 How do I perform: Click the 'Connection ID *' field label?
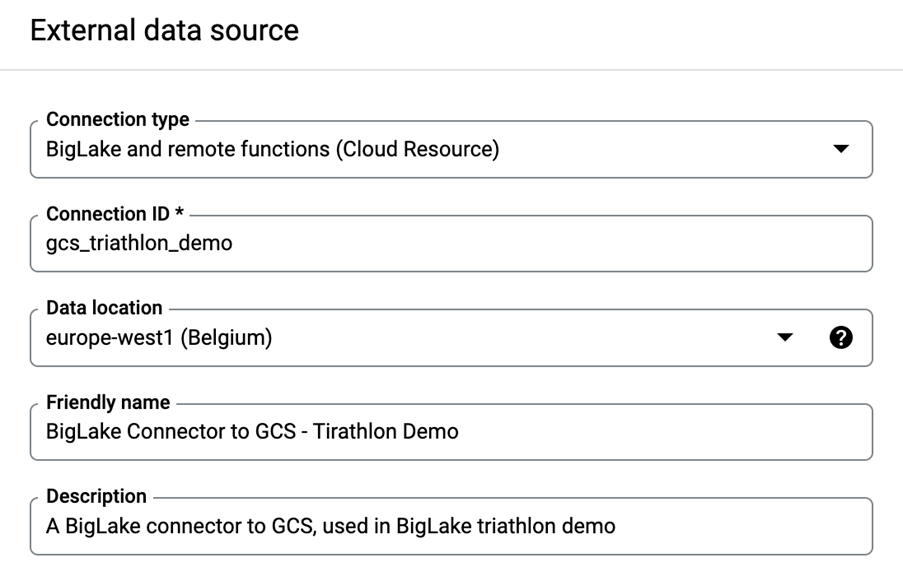115,214
